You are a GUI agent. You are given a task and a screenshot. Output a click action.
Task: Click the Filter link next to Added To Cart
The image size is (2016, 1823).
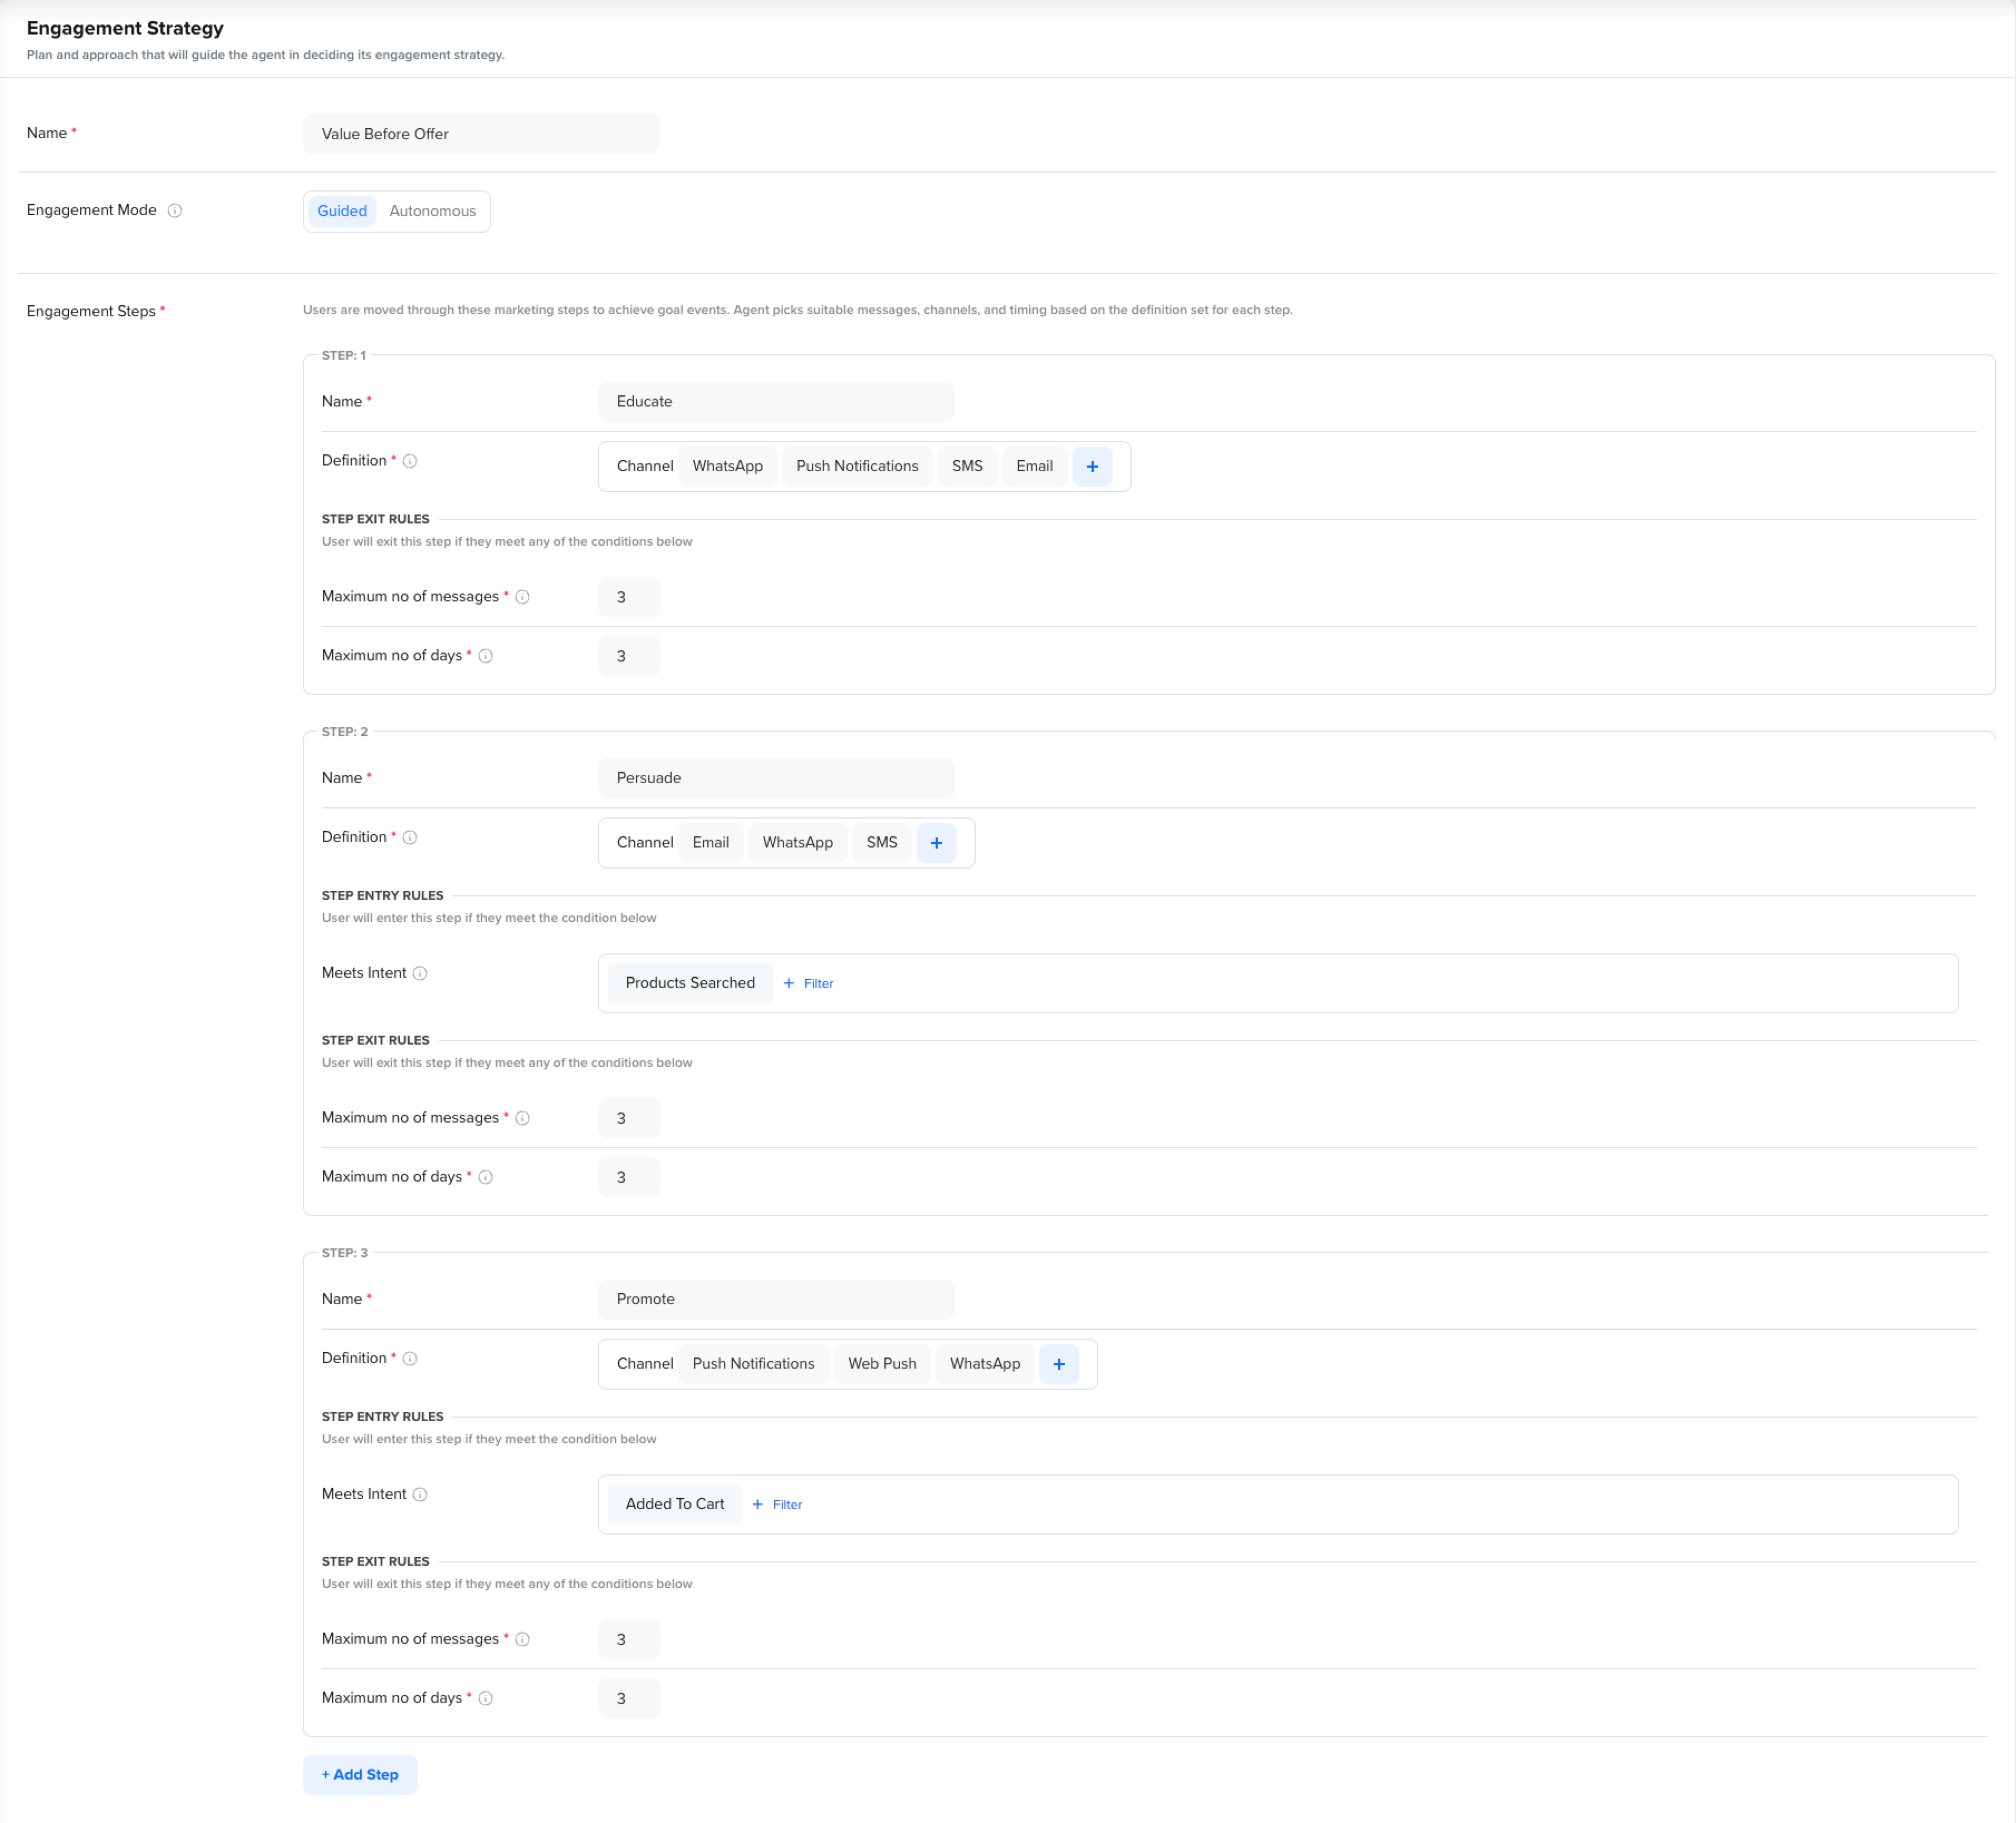(777, 1505)
